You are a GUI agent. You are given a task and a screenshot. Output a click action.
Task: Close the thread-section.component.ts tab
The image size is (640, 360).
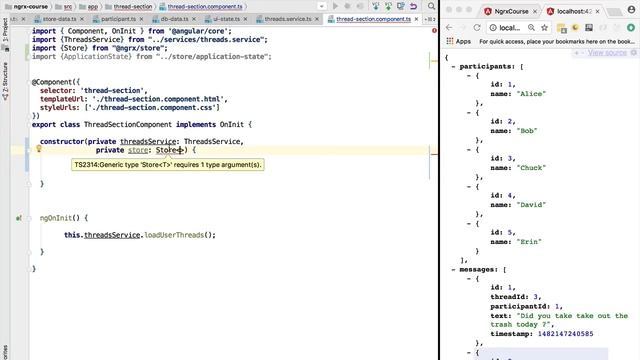(x=416, y=19)
